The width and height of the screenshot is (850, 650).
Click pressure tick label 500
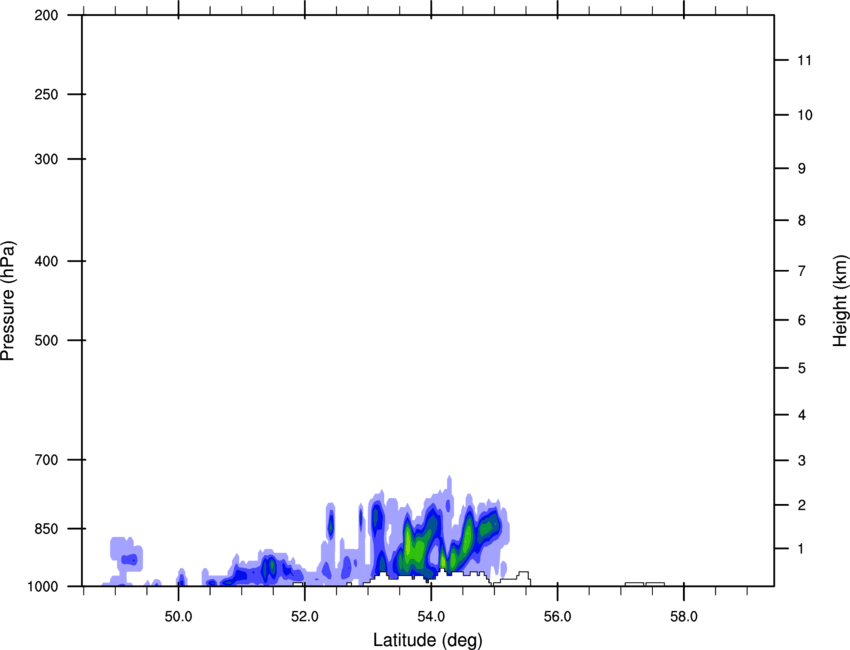pyautogui.click(x=46, y=340)
